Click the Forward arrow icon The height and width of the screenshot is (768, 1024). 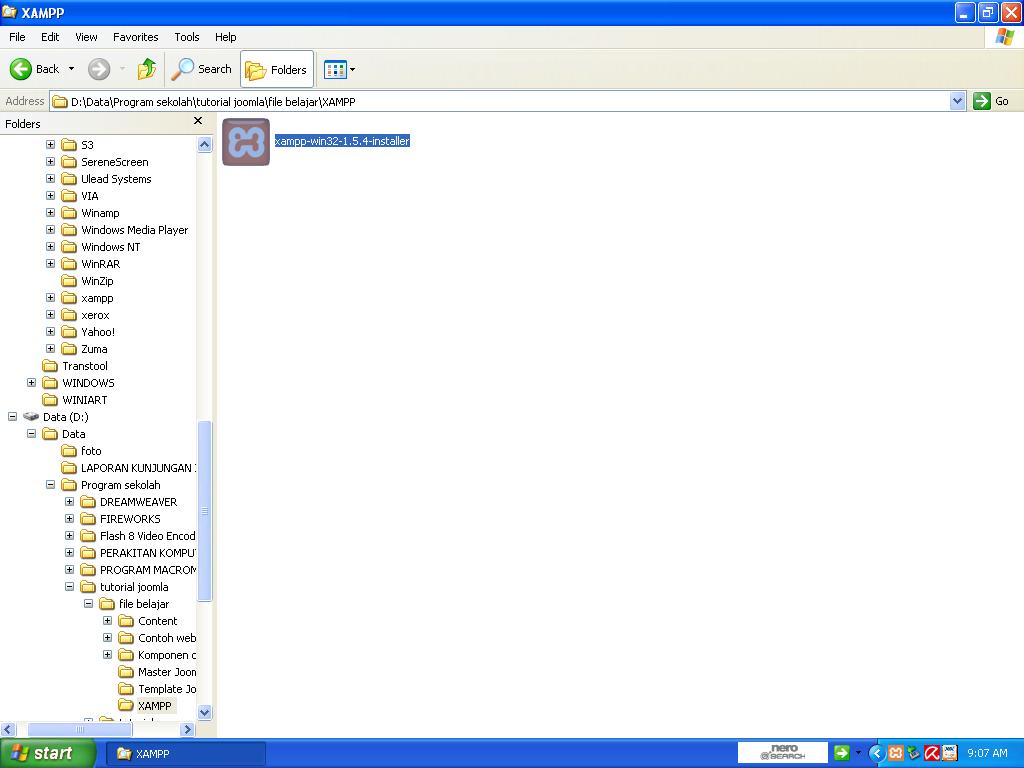tap(99, 69)
